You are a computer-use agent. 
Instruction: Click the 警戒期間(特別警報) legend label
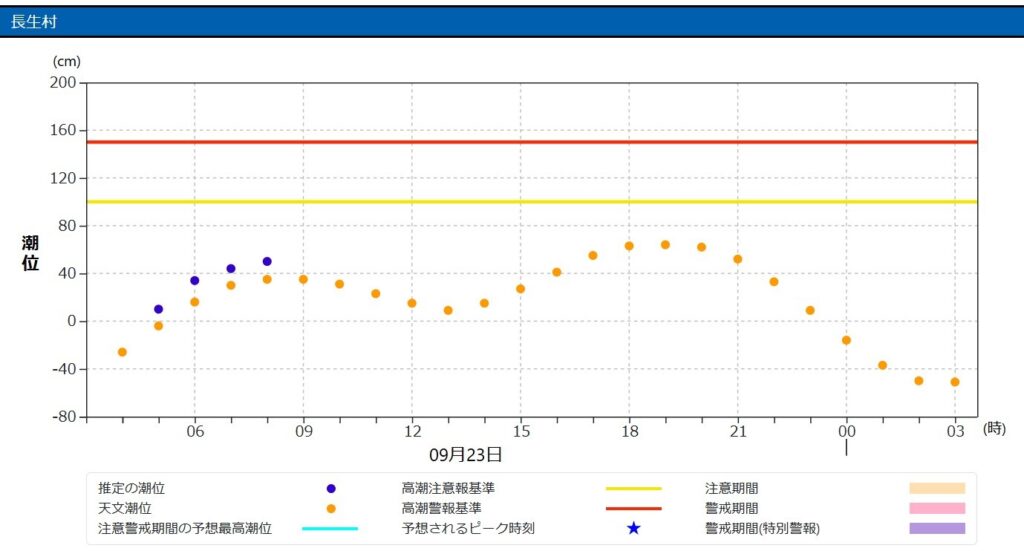[x=762, y=528]
